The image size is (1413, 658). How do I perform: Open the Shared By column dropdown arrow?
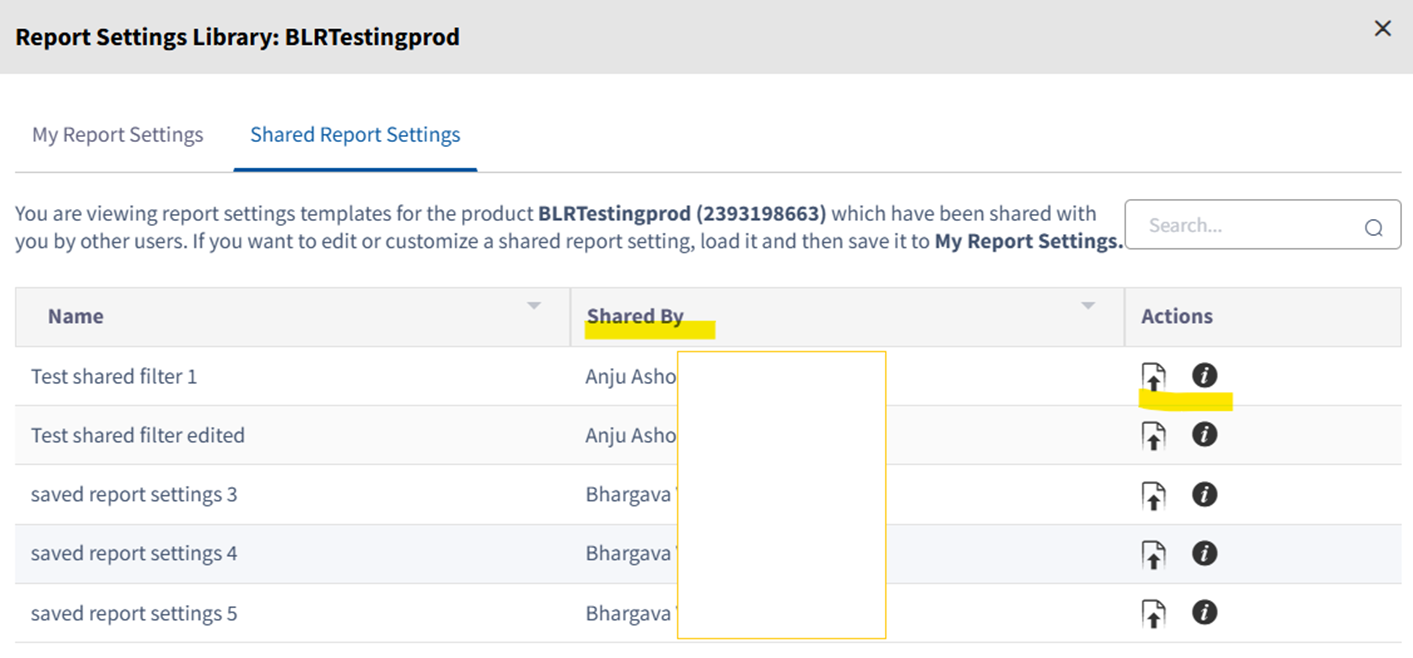1088,305
